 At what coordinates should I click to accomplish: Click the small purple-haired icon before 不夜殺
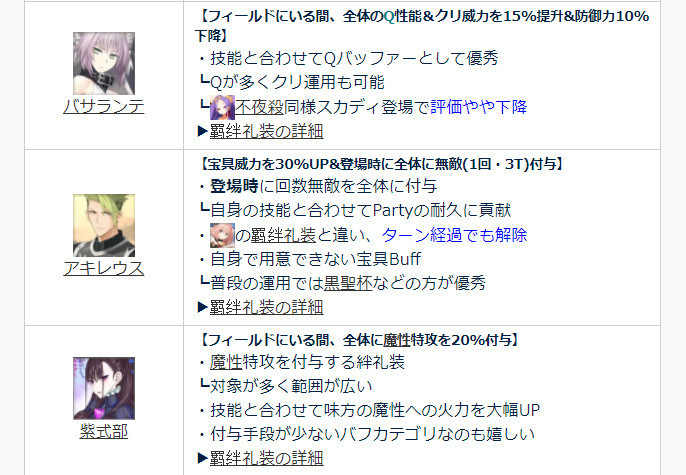tap(222, 107)
